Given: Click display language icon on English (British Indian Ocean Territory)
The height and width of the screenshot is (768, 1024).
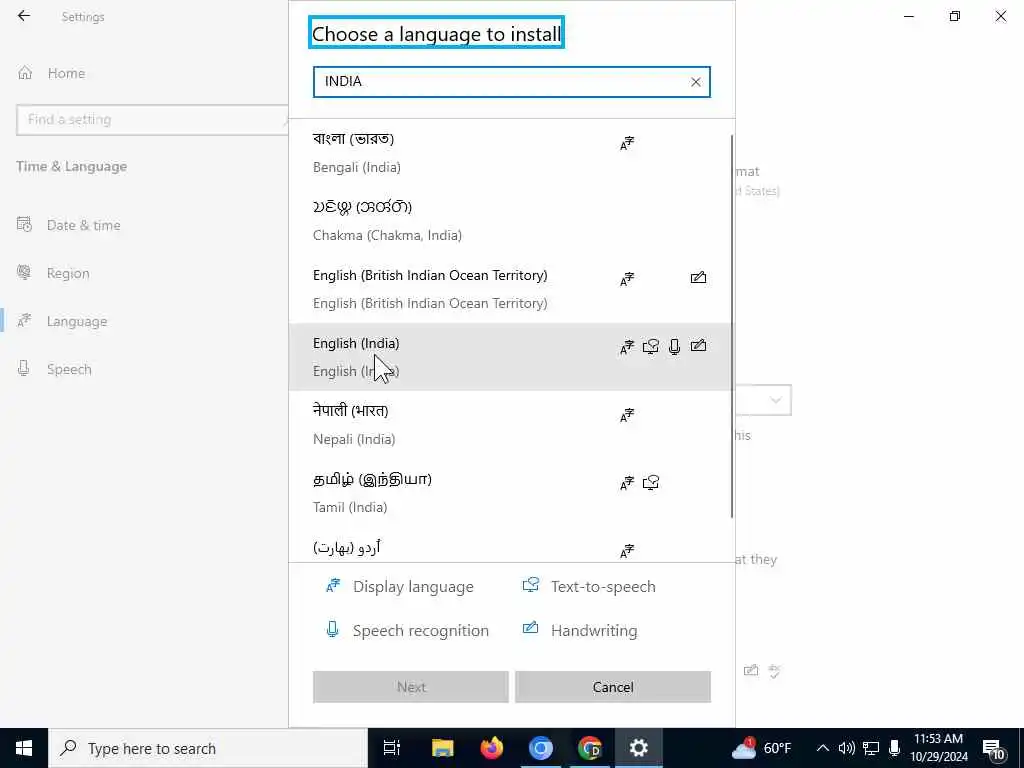Looking at the screenshot, I should point(627,279).
